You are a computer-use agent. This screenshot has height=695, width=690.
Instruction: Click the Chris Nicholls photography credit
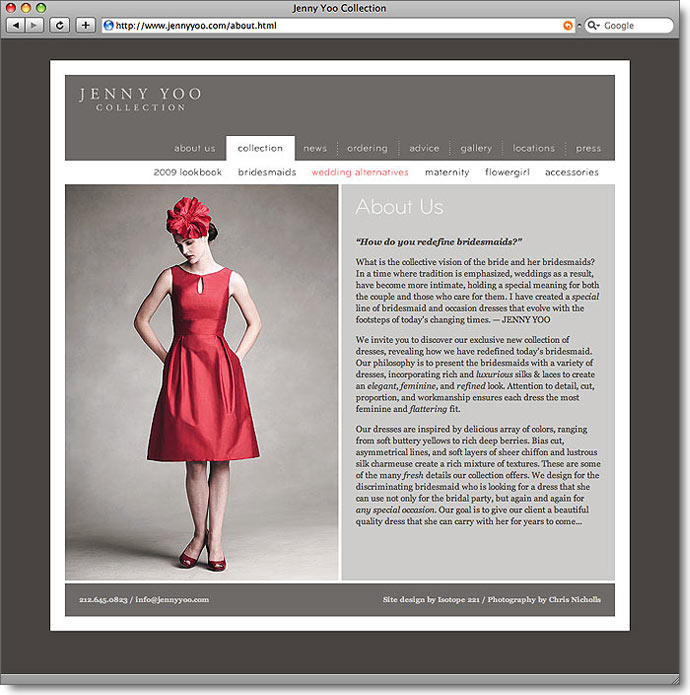pos(575,600)
